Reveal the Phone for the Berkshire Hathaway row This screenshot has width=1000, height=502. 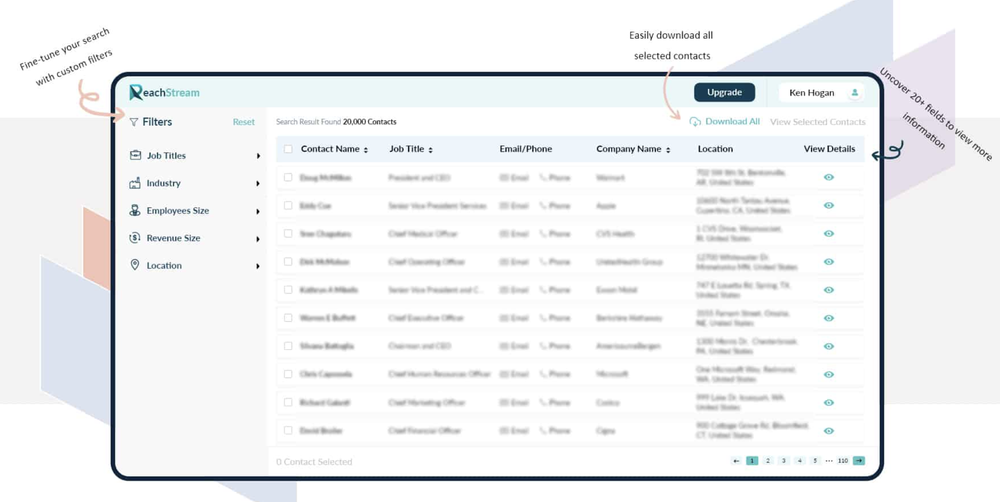[554, 318]
